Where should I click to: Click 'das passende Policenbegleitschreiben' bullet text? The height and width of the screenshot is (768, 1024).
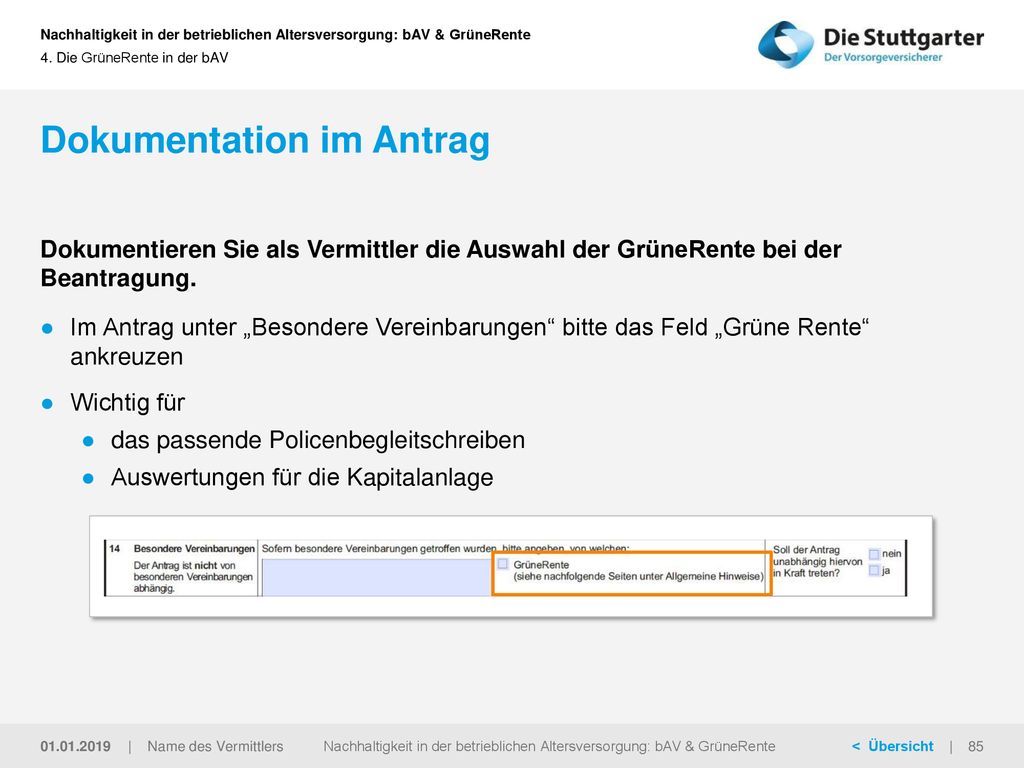pyautogui.click(x=318, y=440)
